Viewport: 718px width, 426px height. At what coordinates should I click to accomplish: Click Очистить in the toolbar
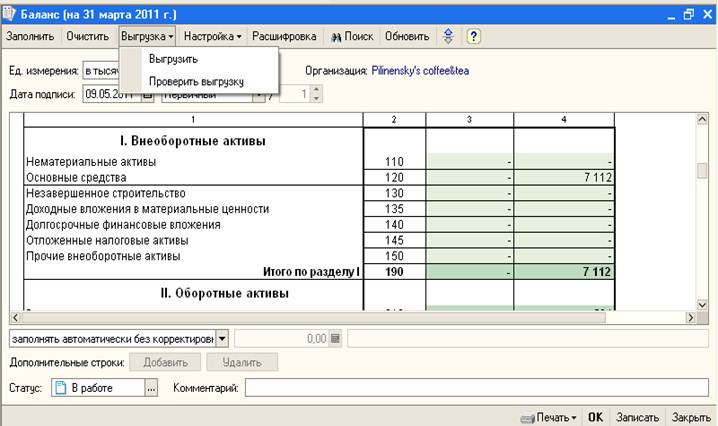[x=87, y=36]
